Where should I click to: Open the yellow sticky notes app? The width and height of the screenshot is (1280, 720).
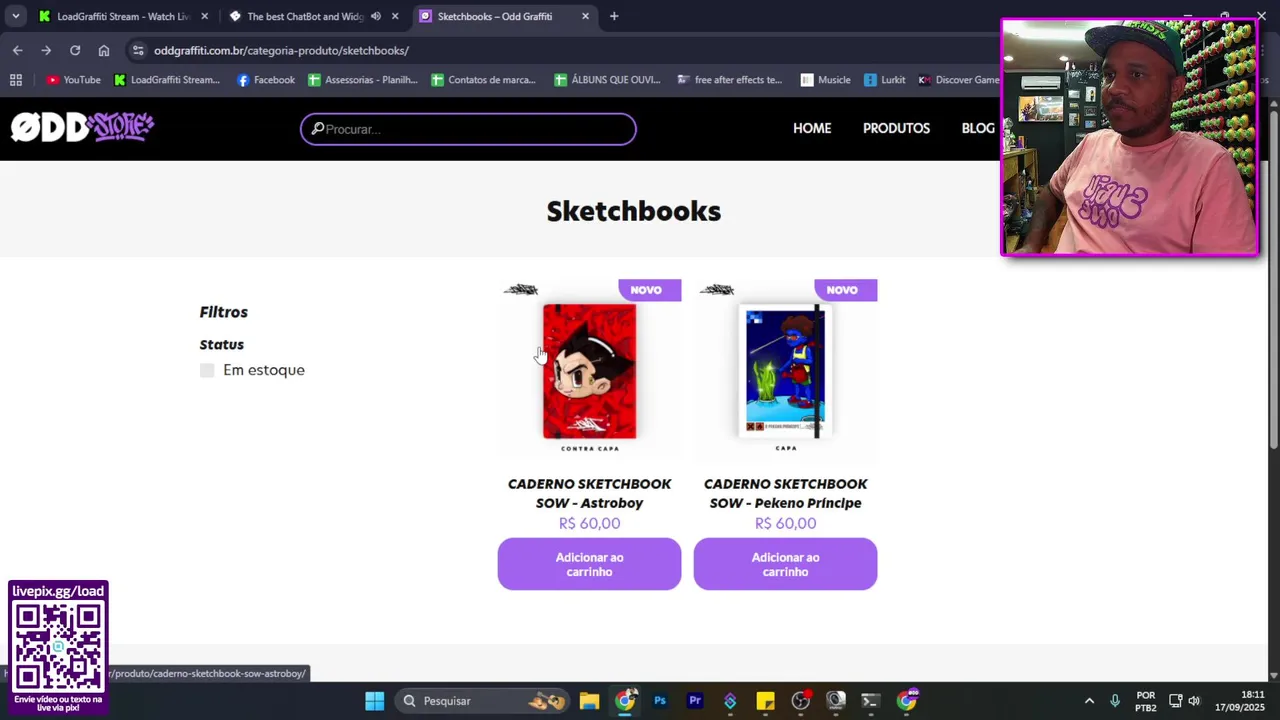(x=765, y=701)
